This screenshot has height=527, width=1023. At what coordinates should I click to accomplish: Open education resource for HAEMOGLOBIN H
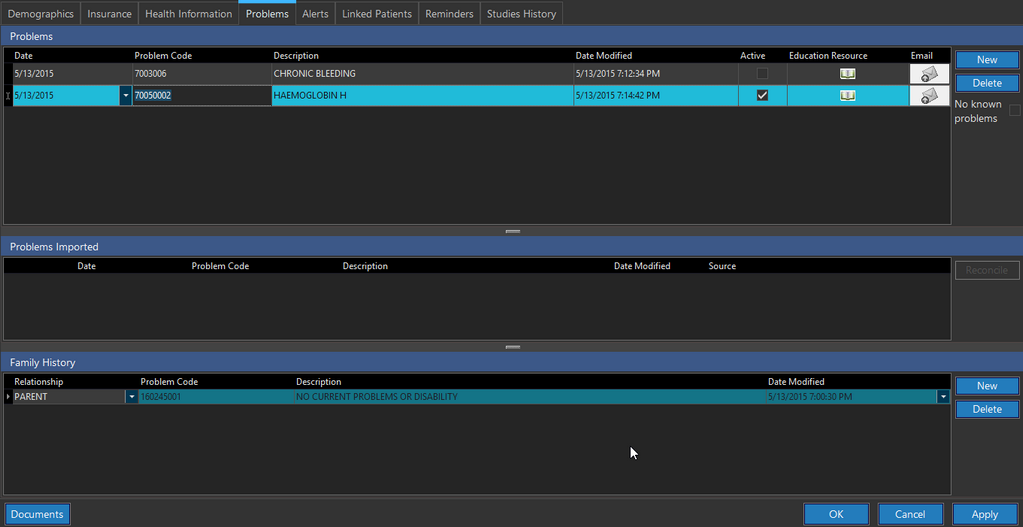(x=847, y=96)
